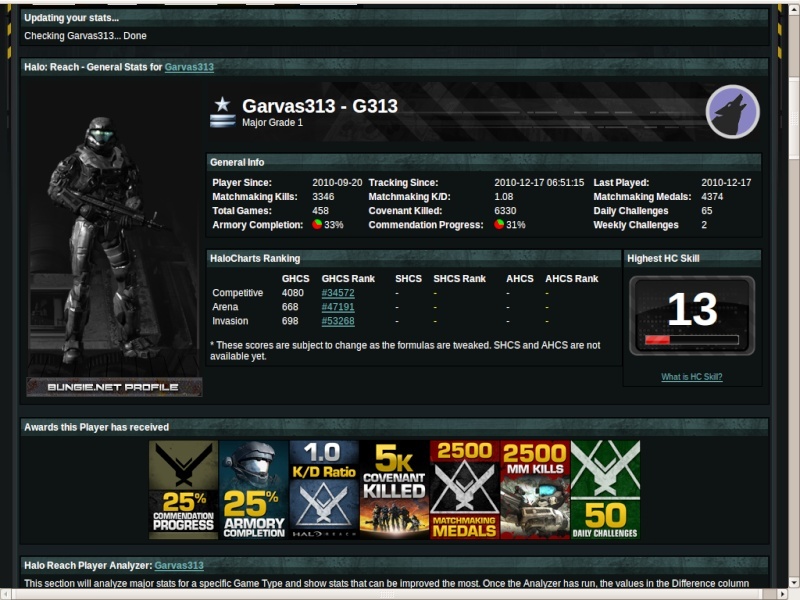Click the 'Awards this Player has received' heading
The width and height of the screenshot is (800, 600).
point(96,428)
